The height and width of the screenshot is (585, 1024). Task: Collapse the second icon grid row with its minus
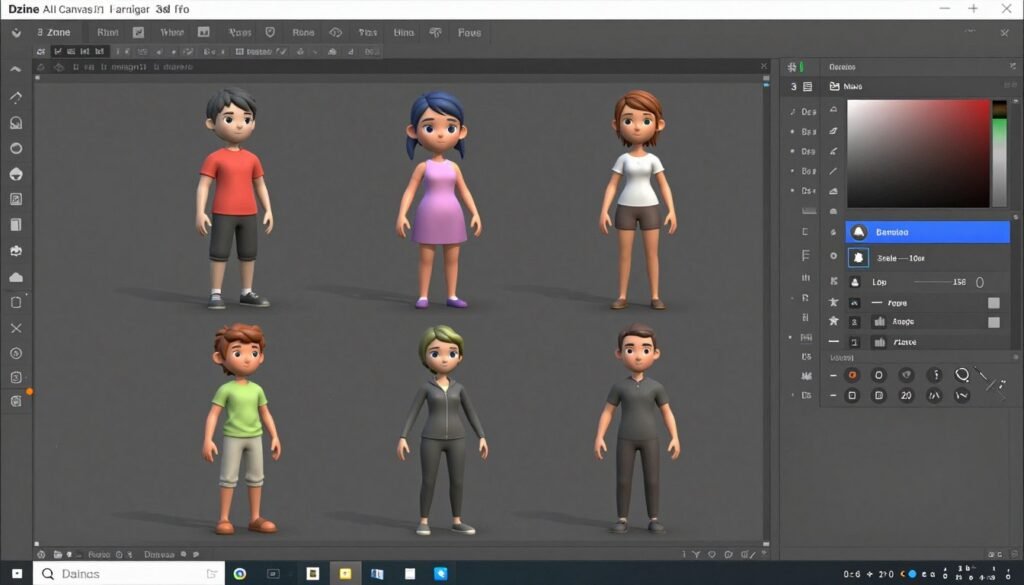tap(833, 396)
